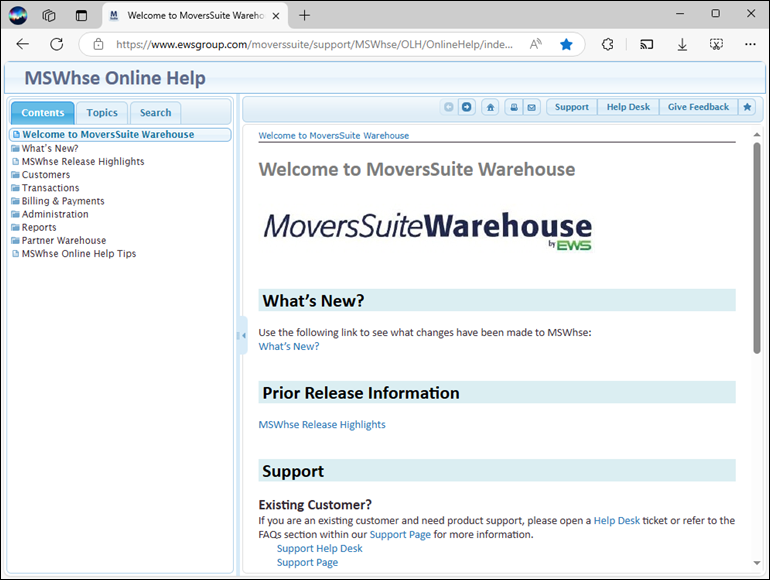Screen dimensions: 770x580
Task: Click the browser favorites star in address bar
Action: pyautogui.click(x=566, y=44)
